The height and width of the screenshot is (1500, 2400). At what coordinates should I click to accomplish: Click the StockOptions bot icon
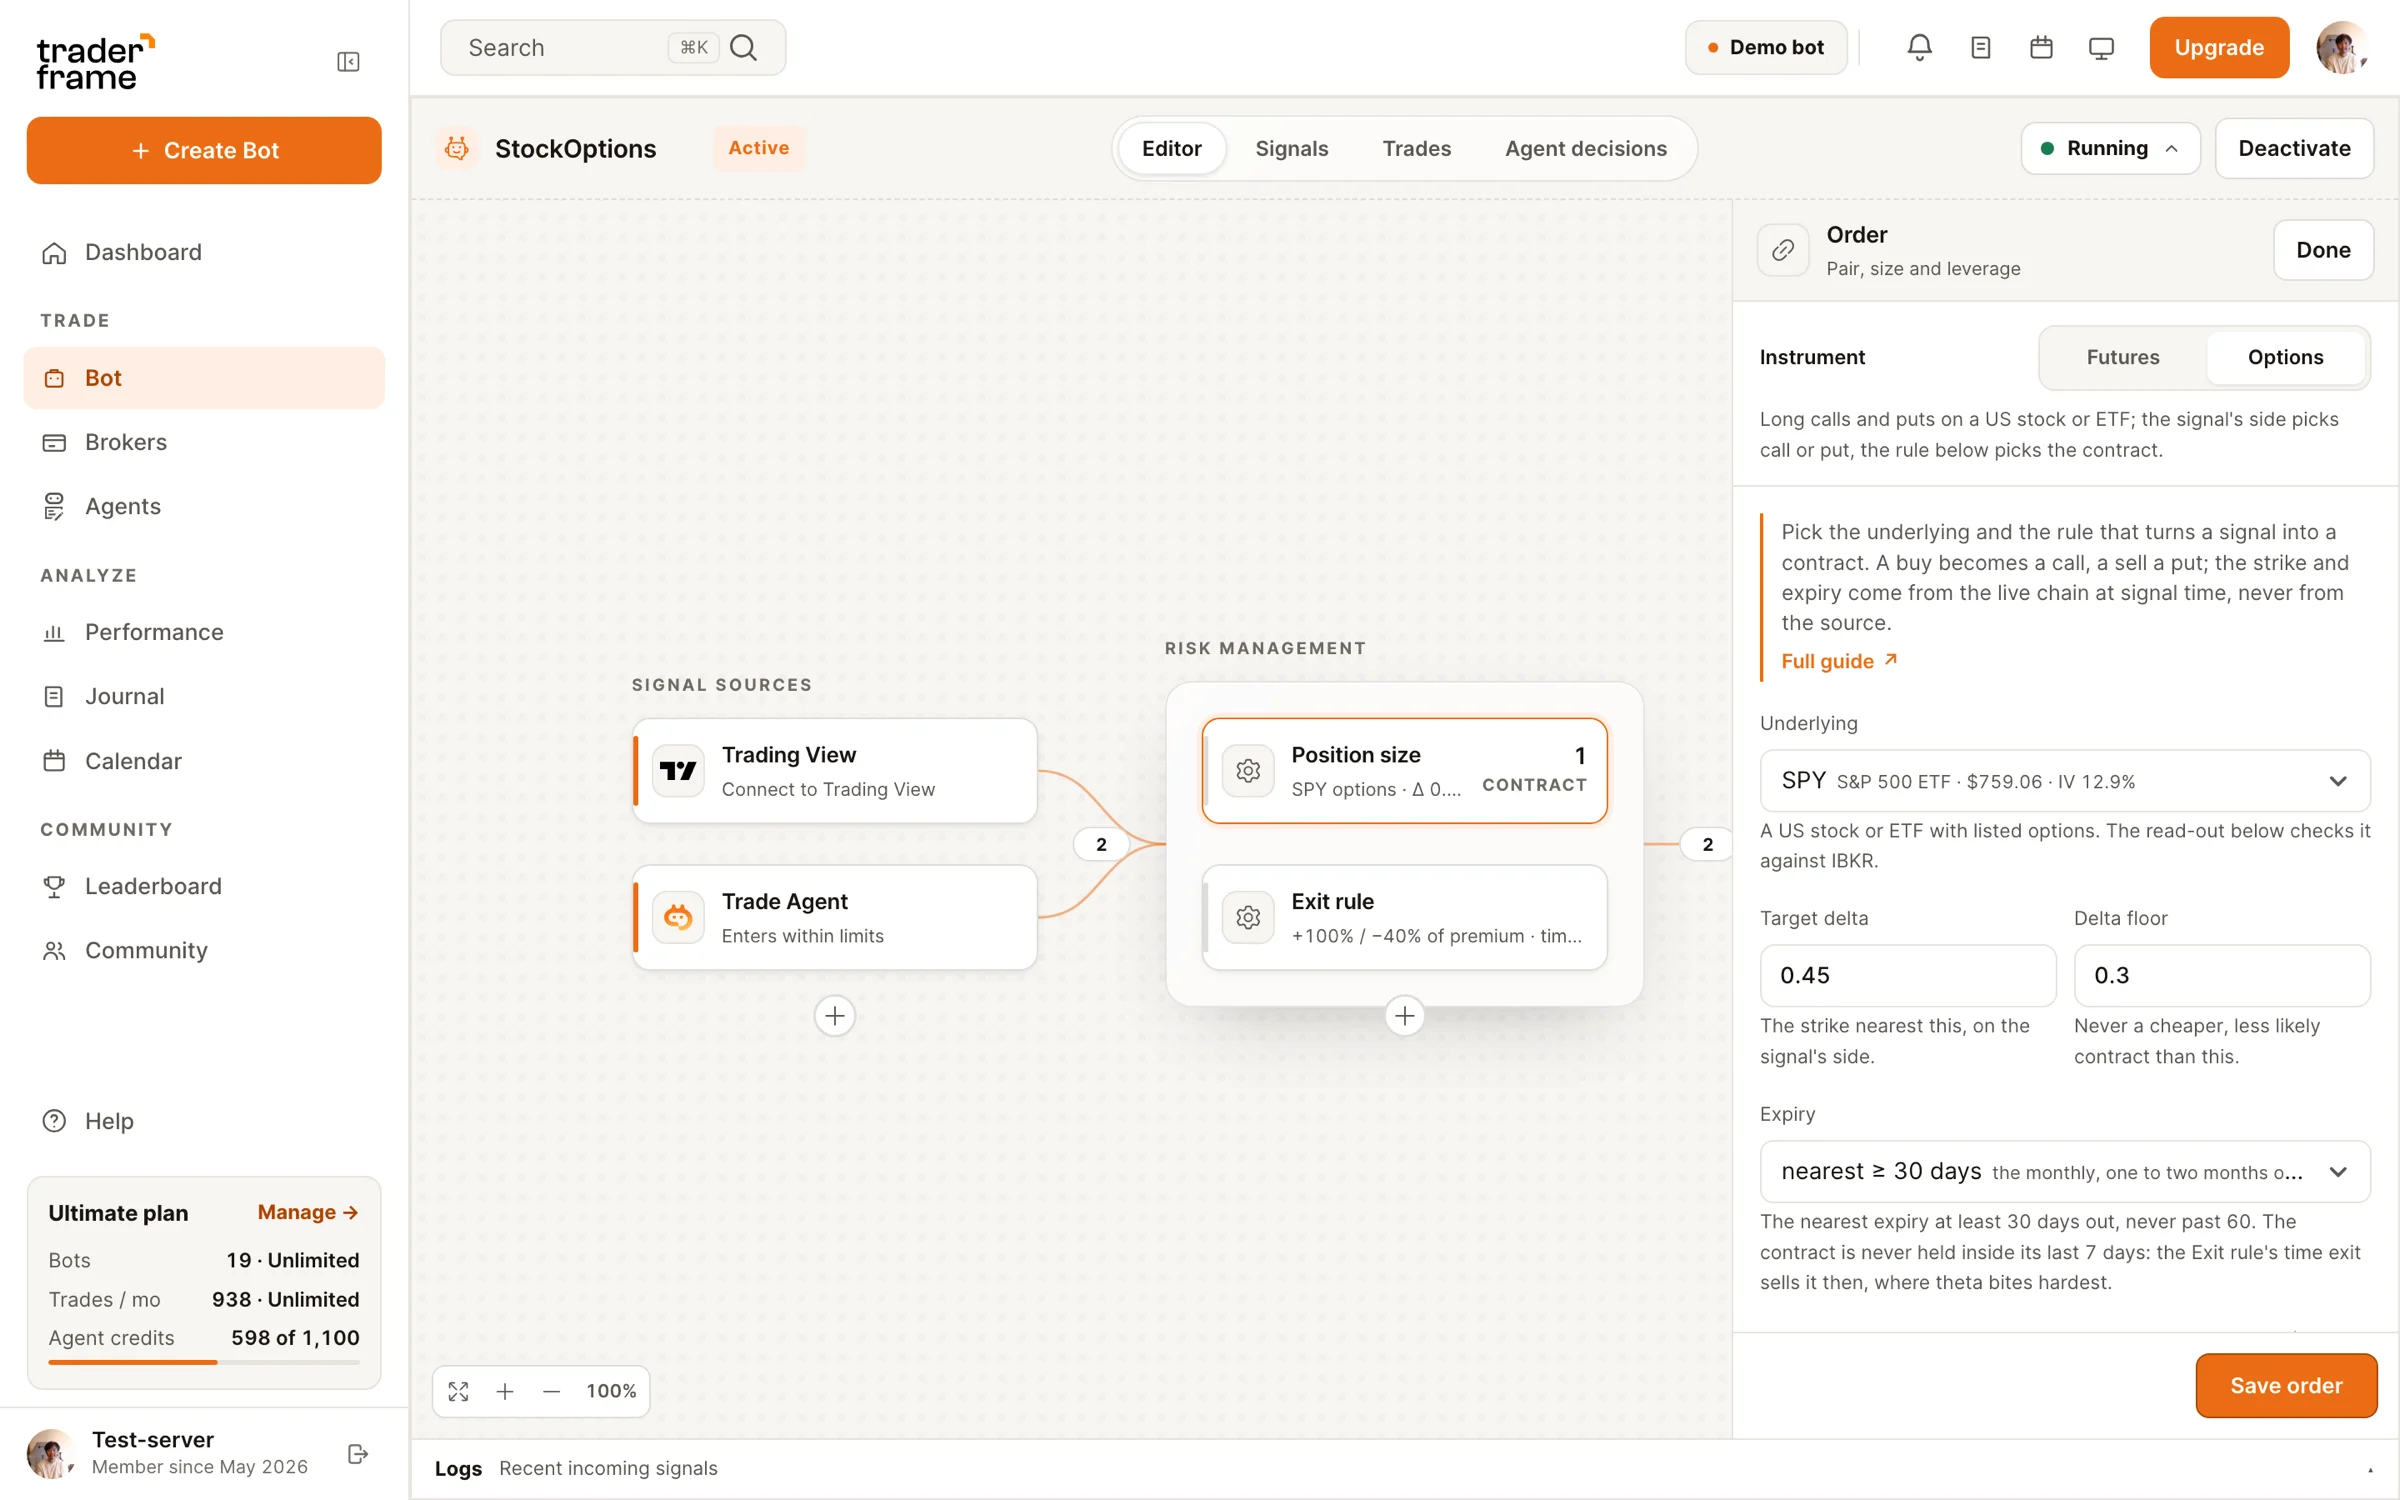tap(457, 148)
